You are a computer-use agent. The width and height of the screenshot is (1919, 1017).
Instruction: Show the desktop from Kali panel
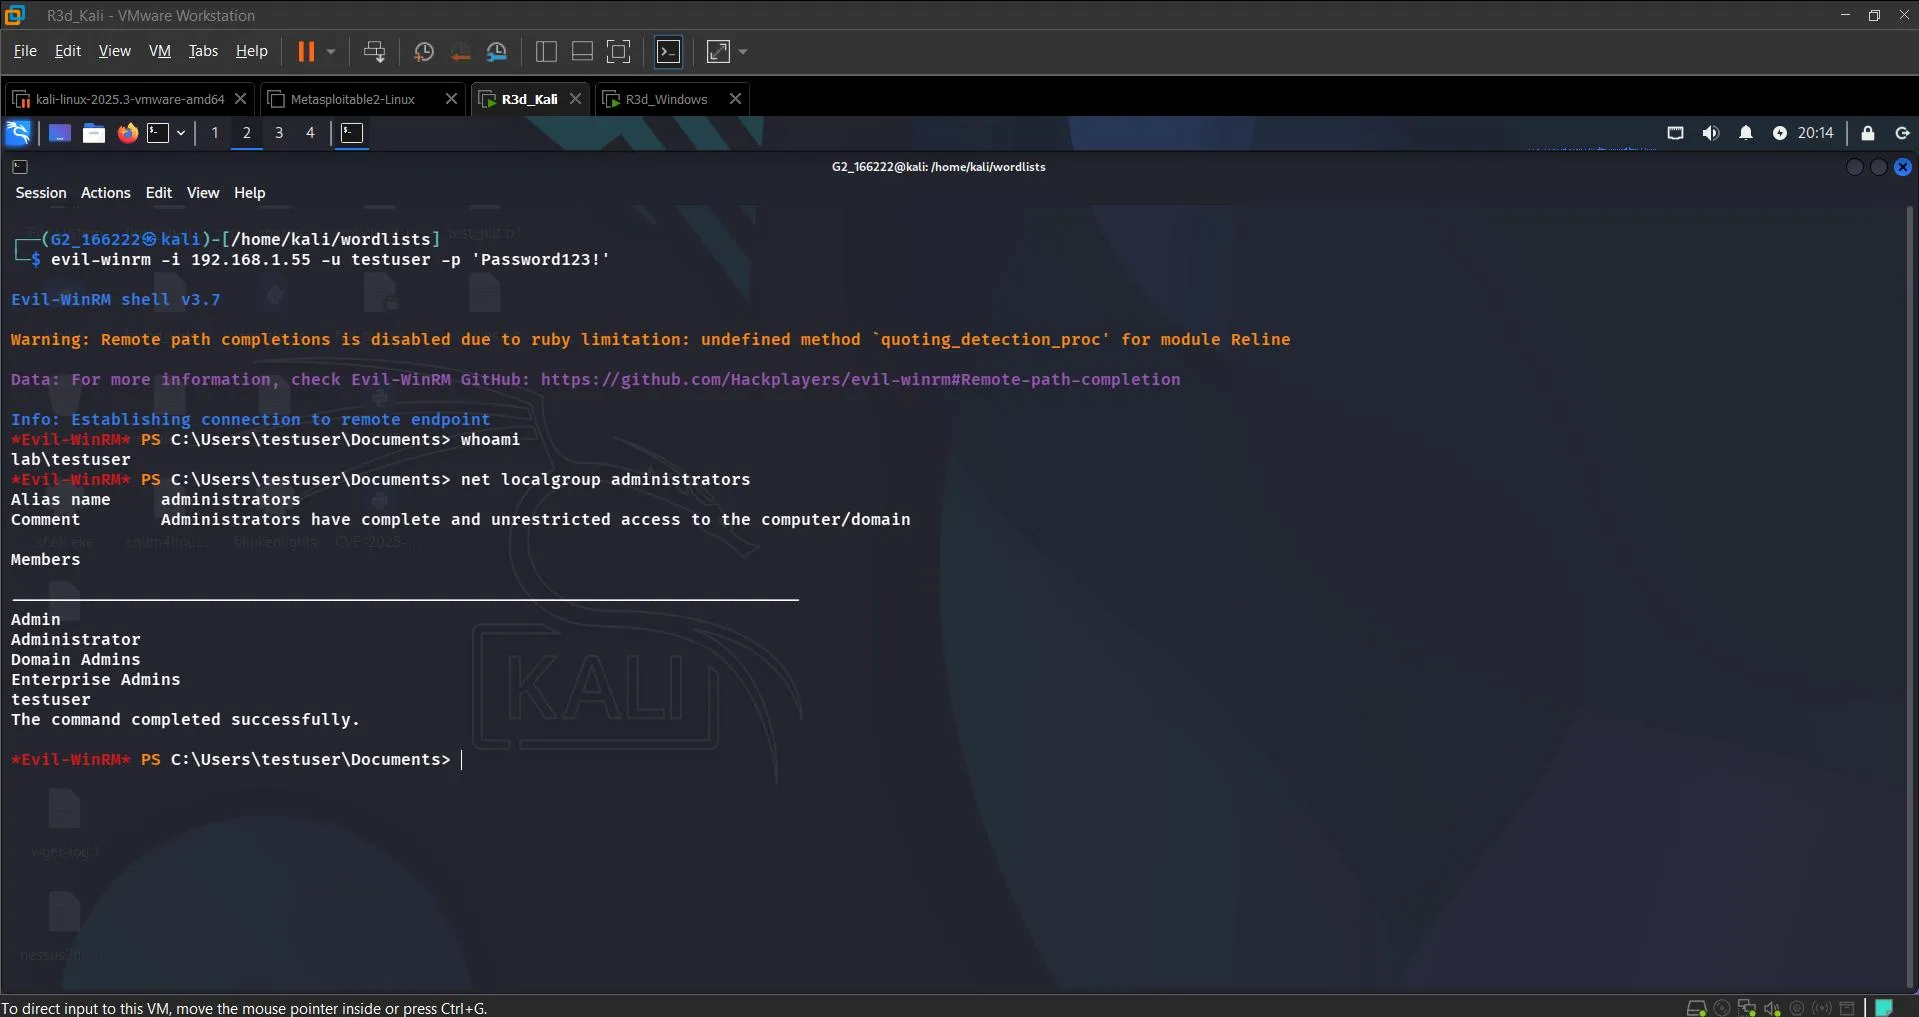(x=60, y=133)
